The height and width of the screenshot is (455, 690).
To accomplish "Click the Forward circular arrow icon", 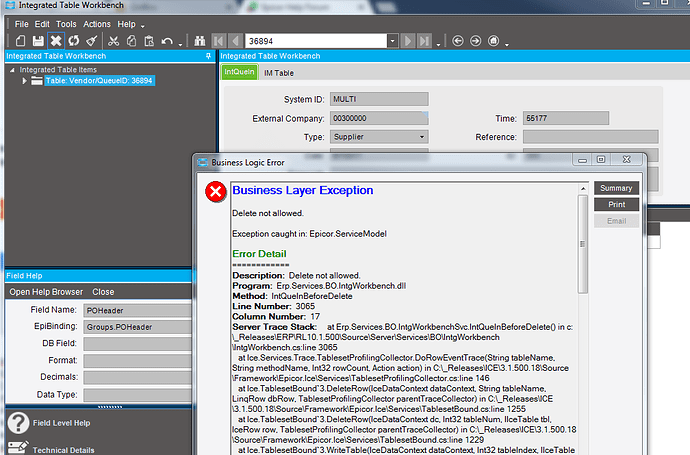I will click(x=476, y=41).
